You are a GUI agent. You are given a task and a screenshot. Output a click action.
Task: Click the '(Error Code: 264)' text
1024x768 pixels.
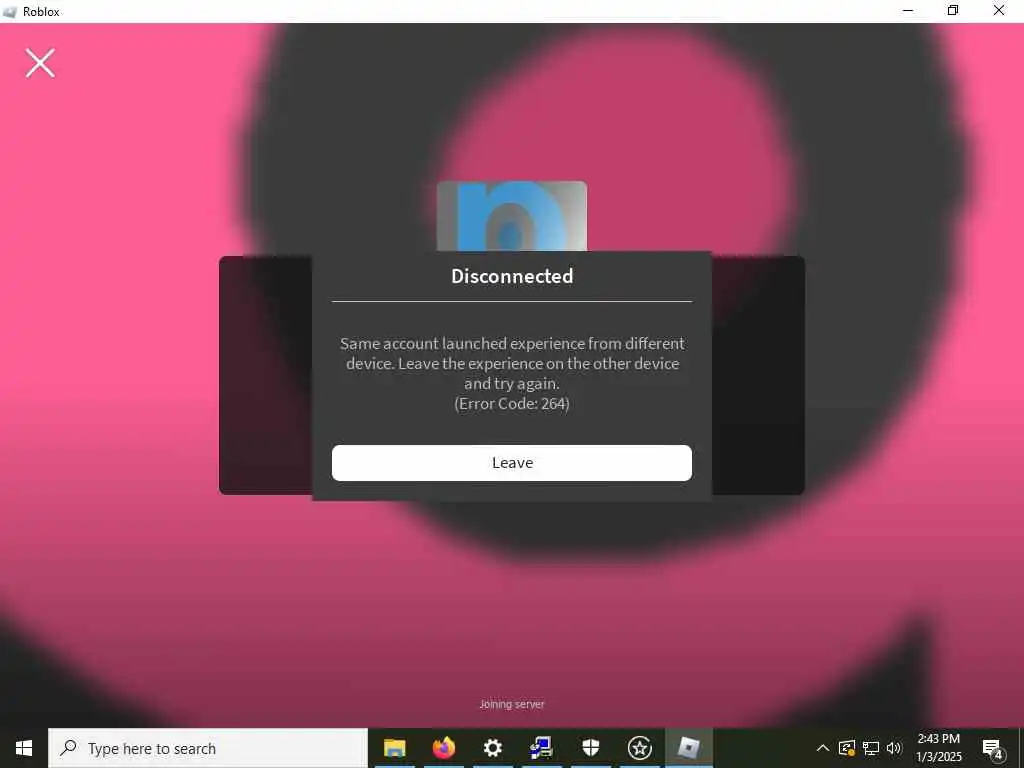coord(512,404)
